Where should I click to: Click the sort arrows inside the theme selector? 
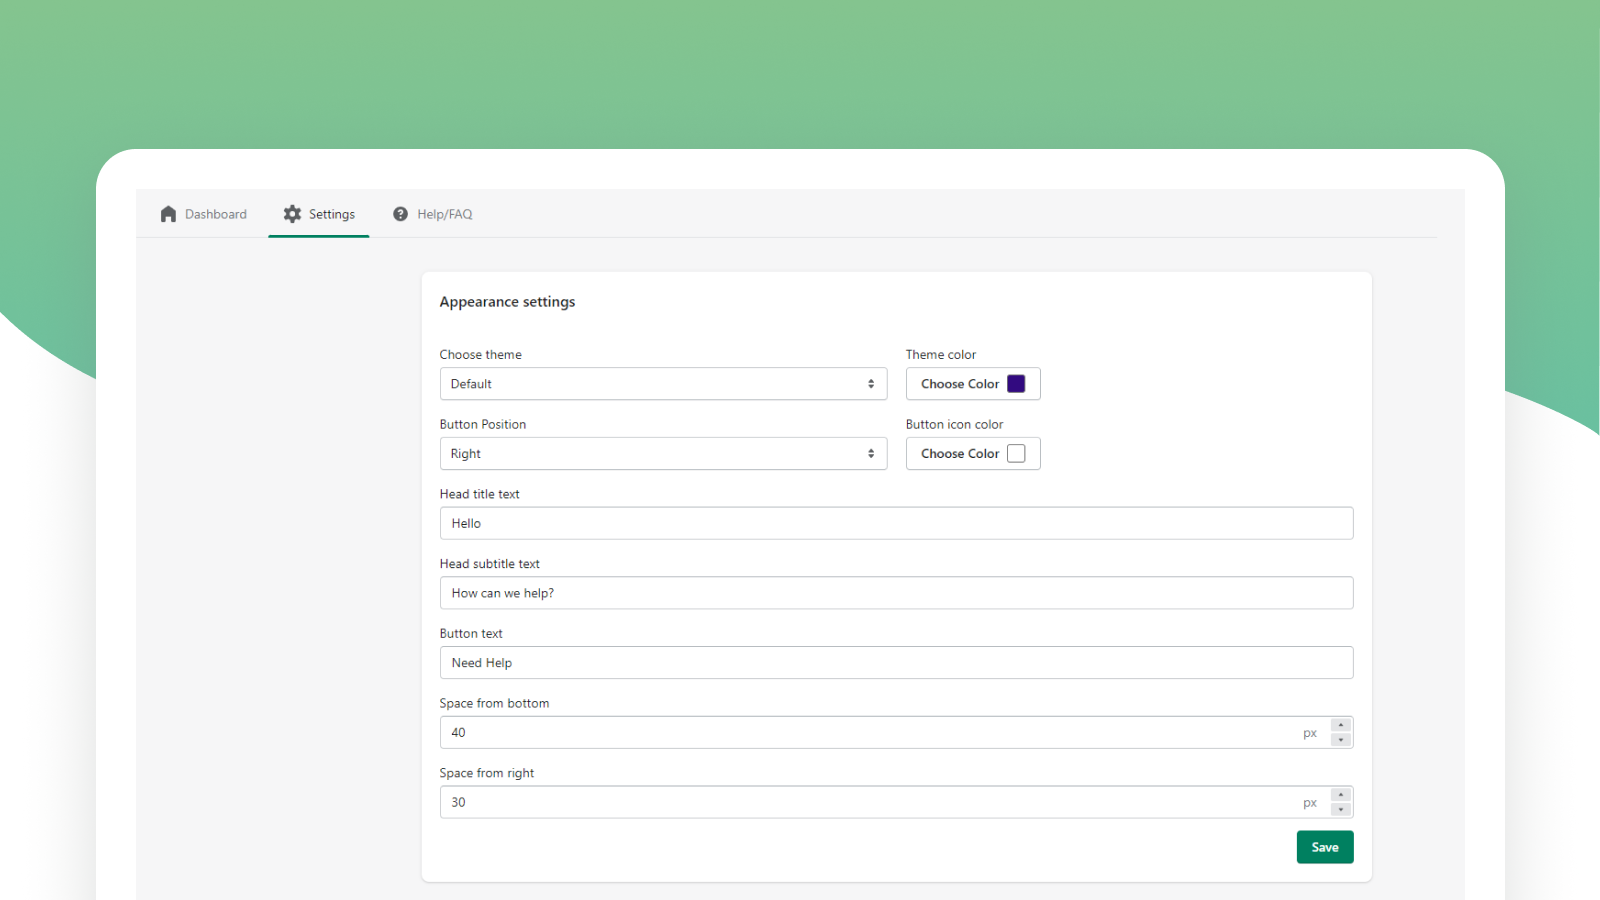871,383
